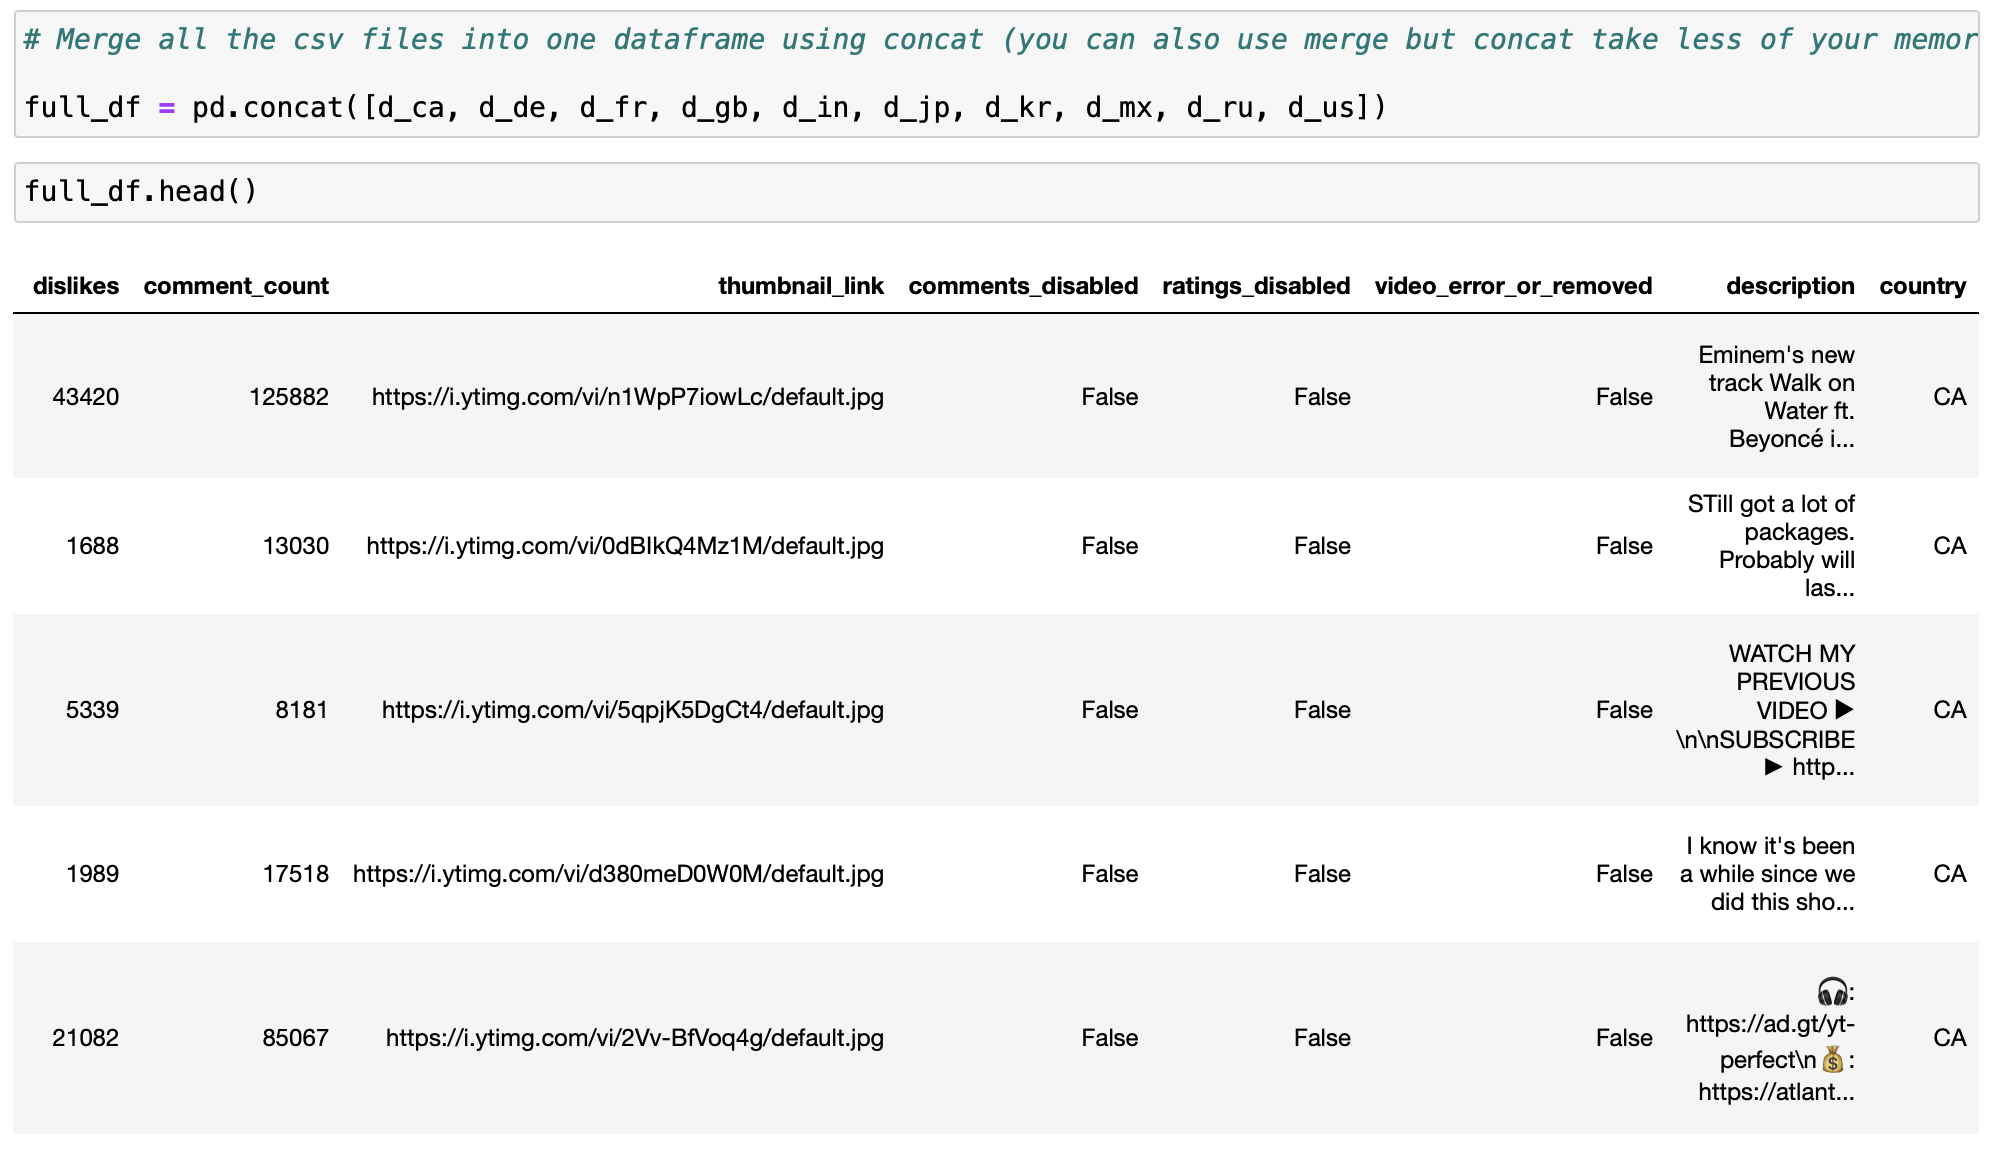Click the 5qpjK5DgCt4 thumbnail URL

pos(632,709)
